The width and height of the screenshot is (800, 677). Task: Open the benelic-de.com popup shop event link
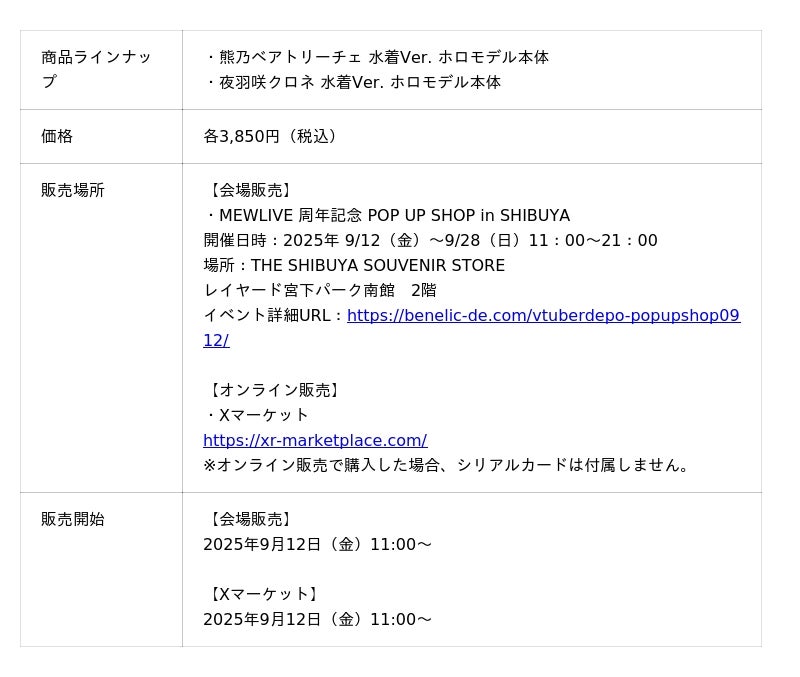543,316
